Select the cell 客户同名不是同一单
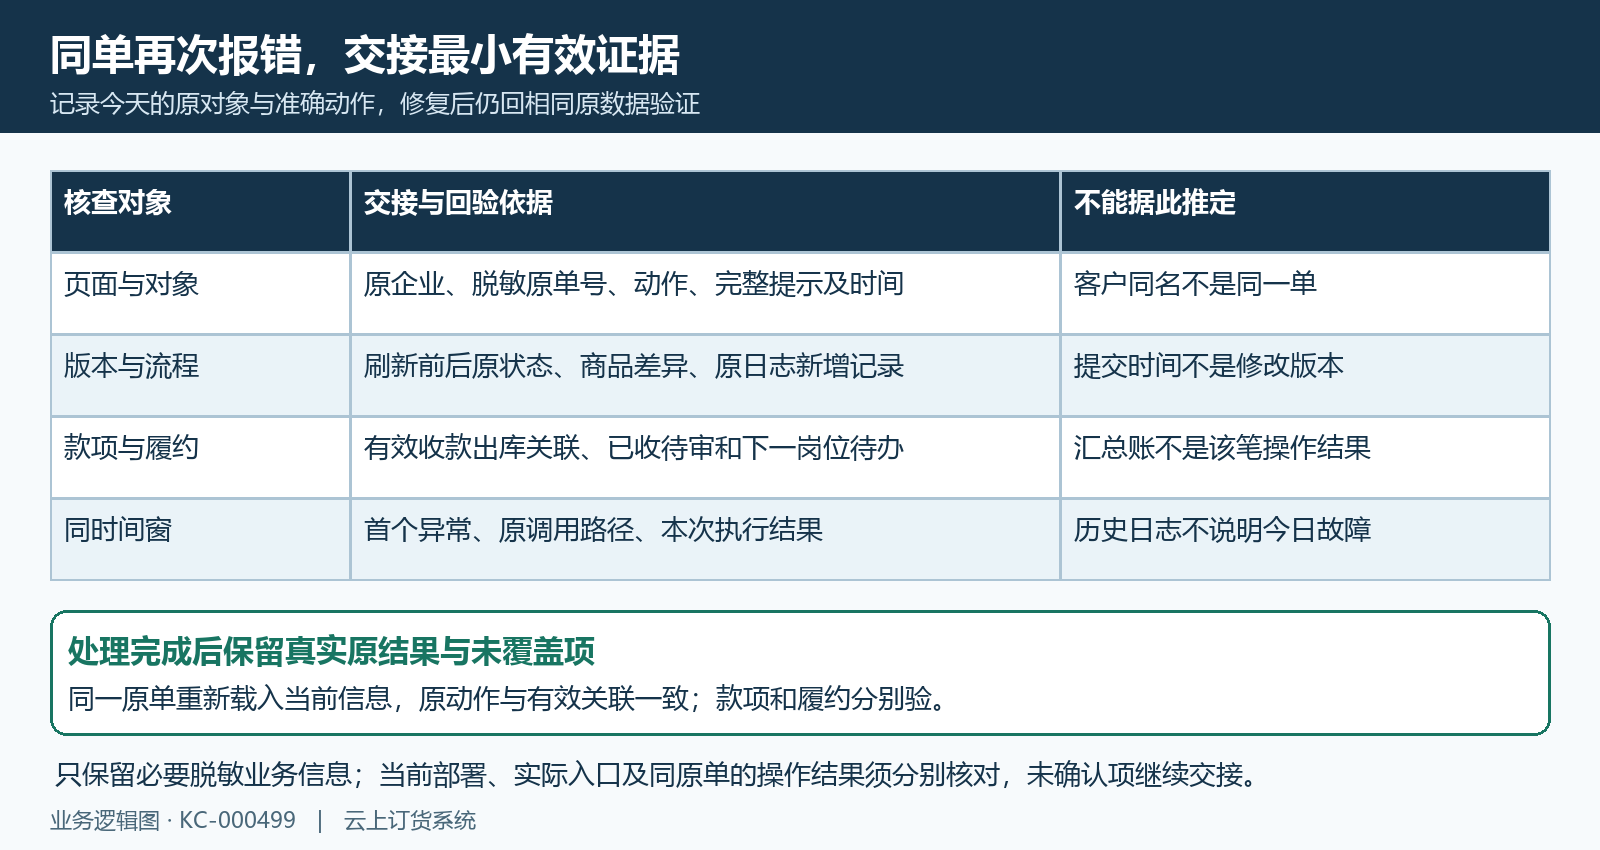The width and height of the screenshot is (1600, 850). tap(1305, 294)
